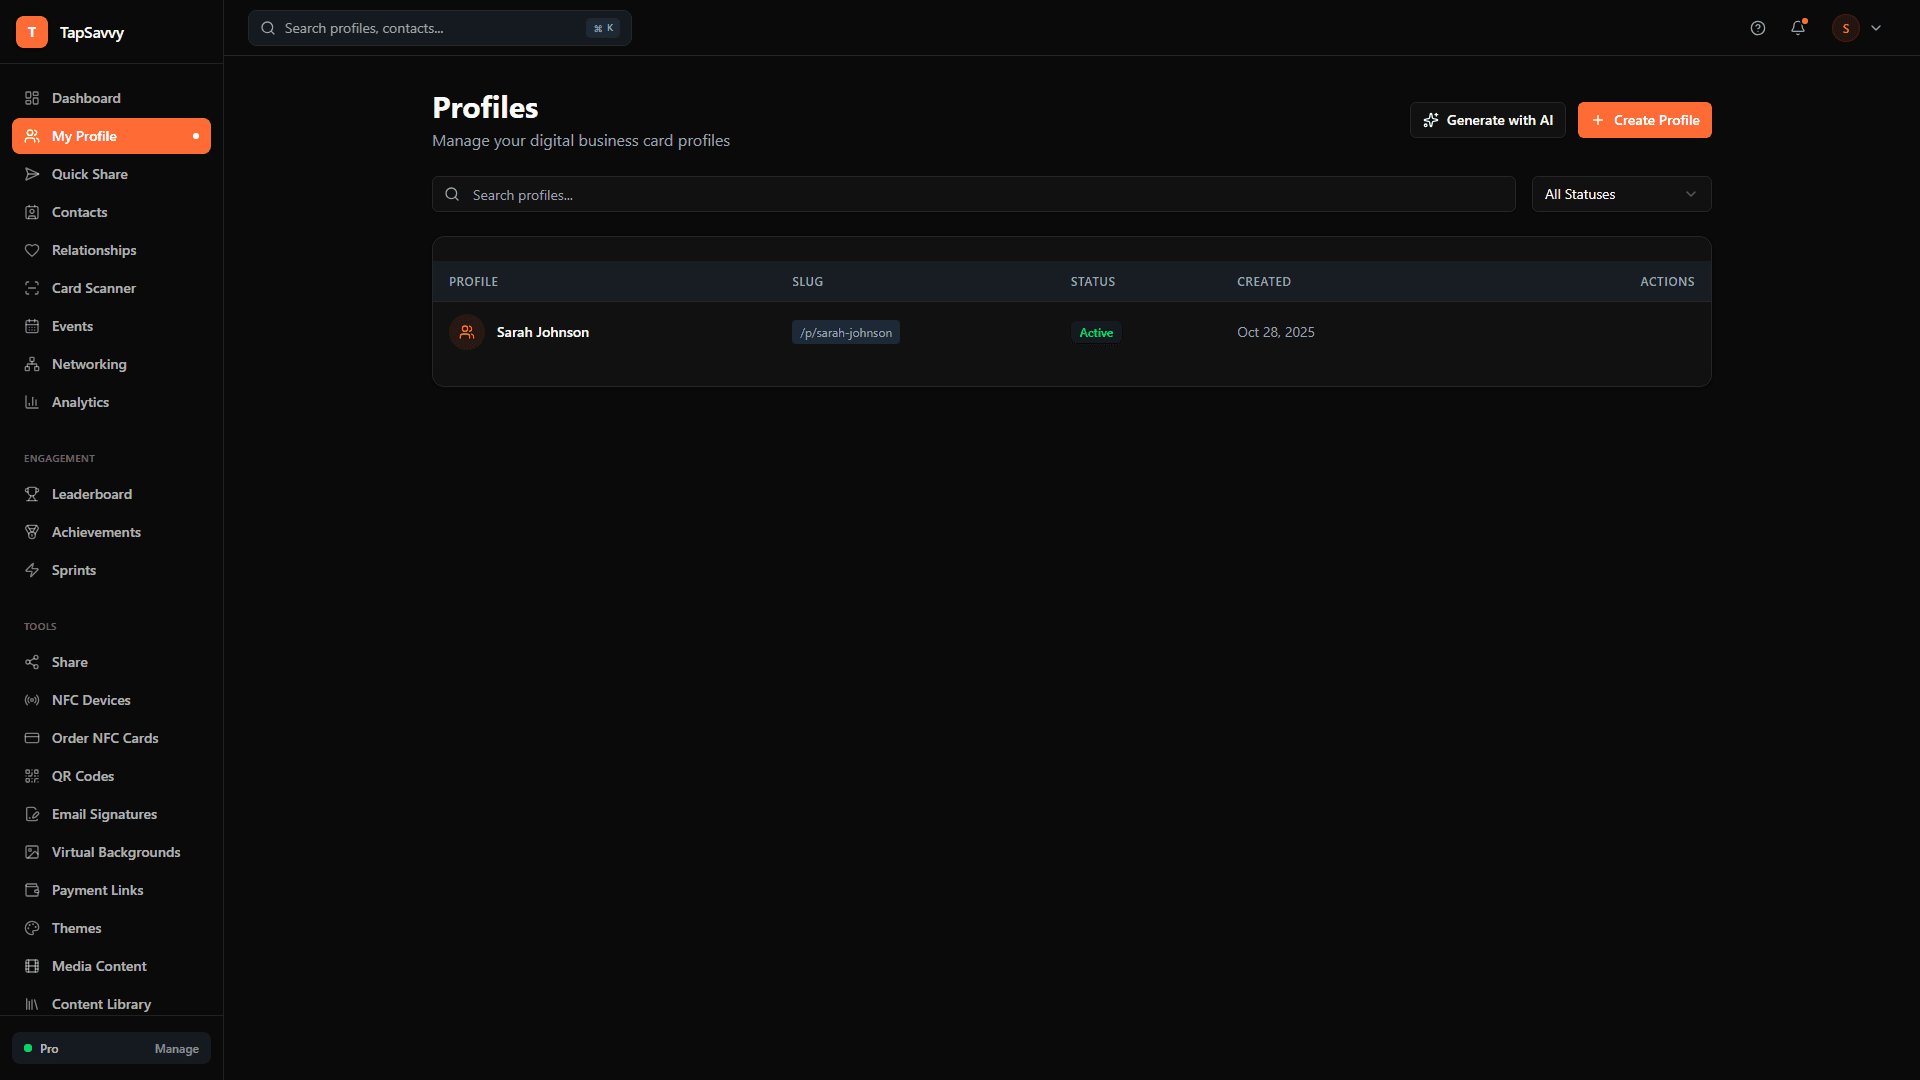The width and height of the screenshot is (1920, 1080).
Task: Go to the Contacts section
Action: tap(79, 212)
